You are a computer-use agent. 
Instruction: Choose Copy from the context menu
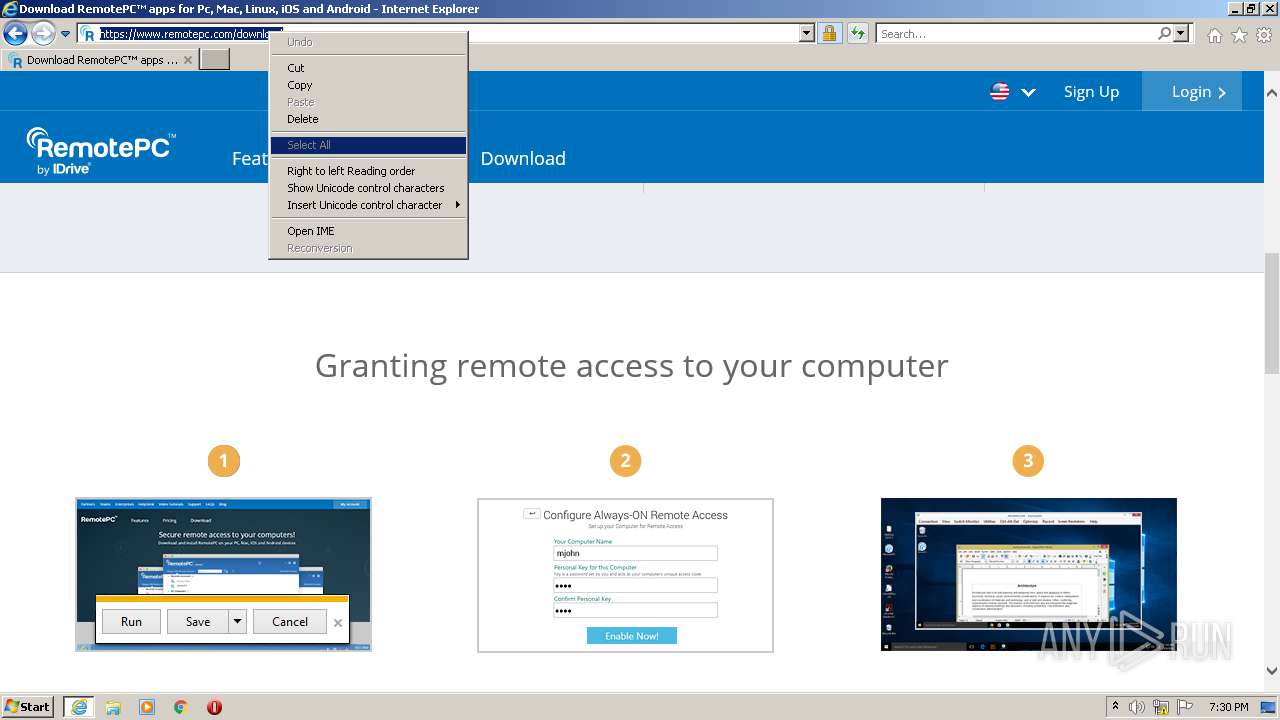tap(368, 85)
